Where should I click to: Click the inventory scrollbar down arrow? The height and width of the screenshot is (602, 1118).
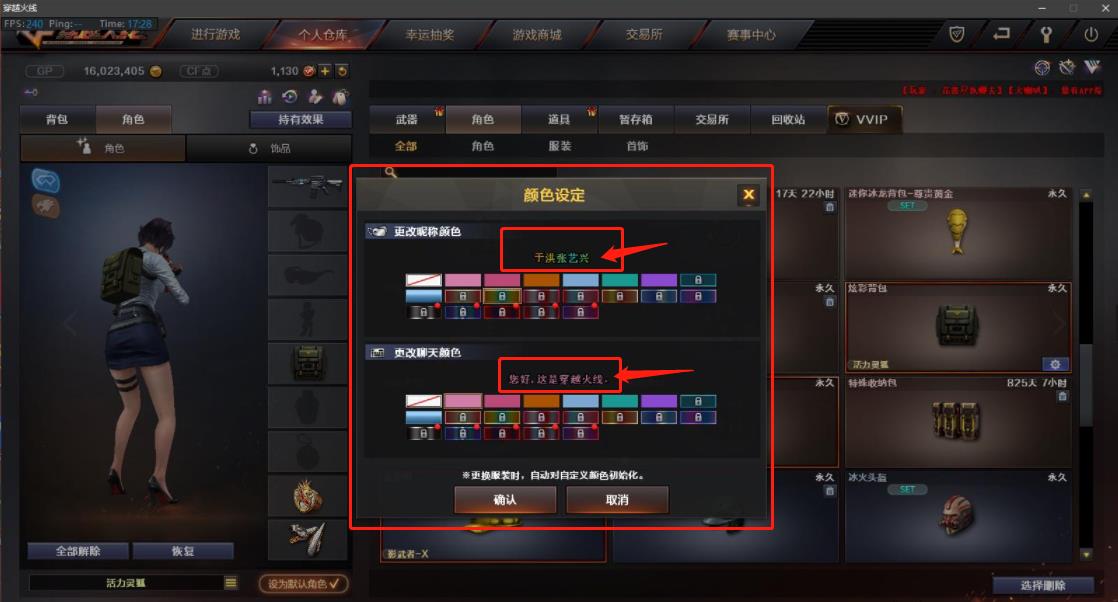pos(1086,554)
